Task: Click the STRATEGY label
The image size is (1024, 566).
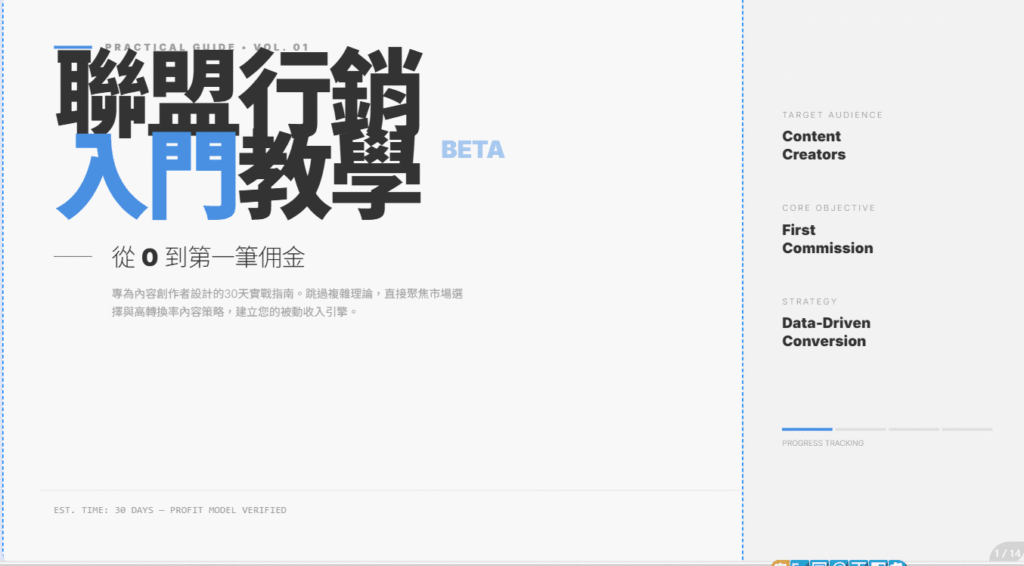Action: point(809,302)
